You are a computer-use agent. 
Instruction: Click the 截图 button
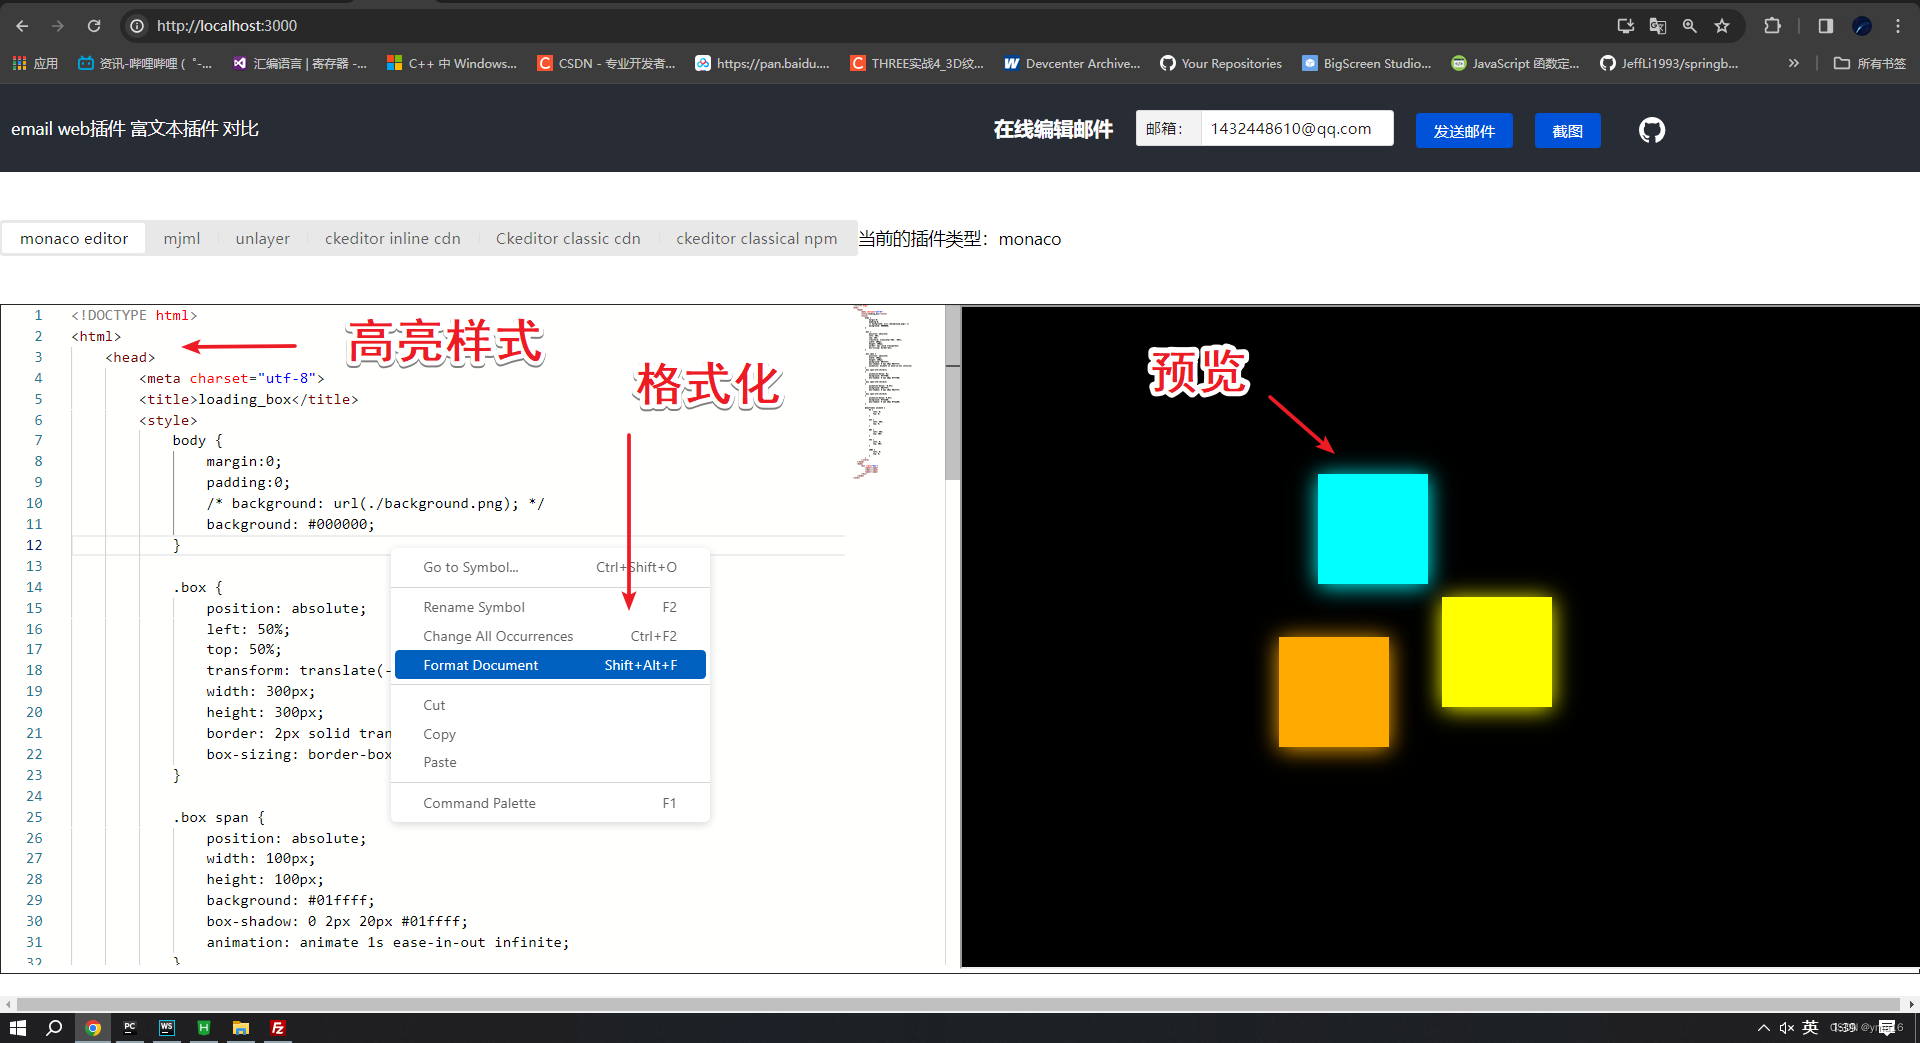click(x=1567, y=130)
